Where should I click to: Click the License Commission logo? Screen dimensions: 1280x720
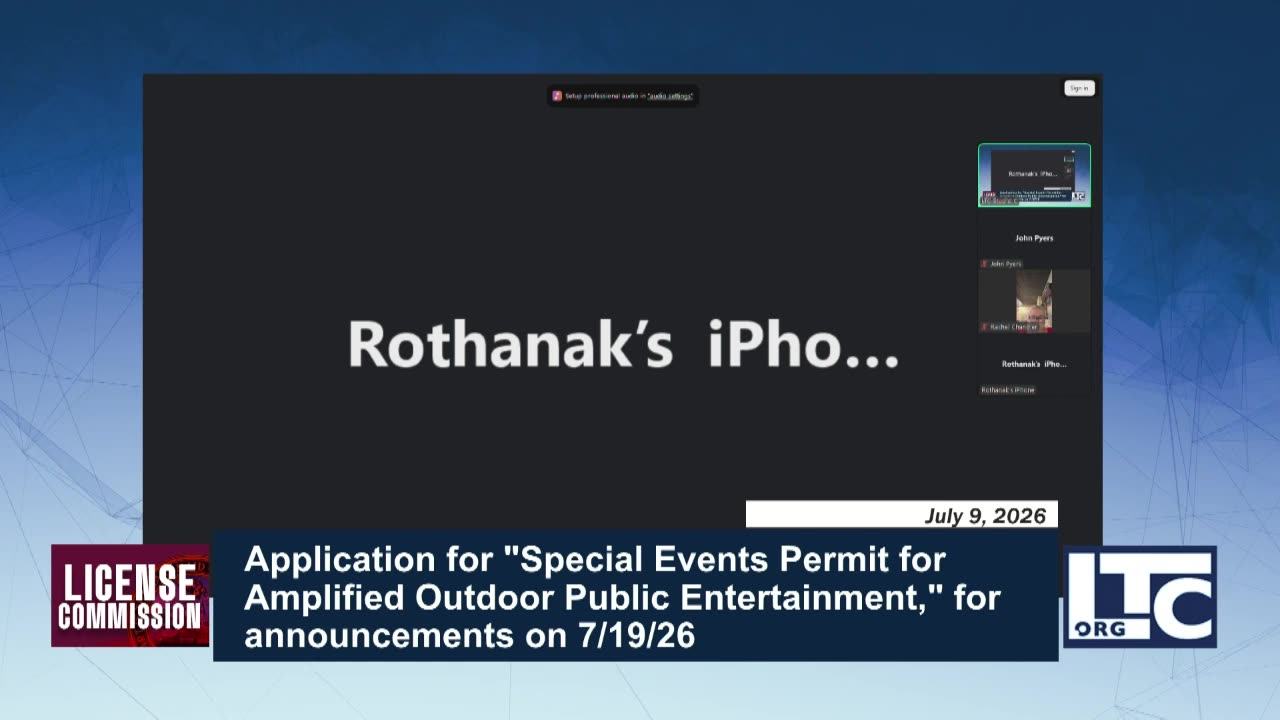coord(130,595)
